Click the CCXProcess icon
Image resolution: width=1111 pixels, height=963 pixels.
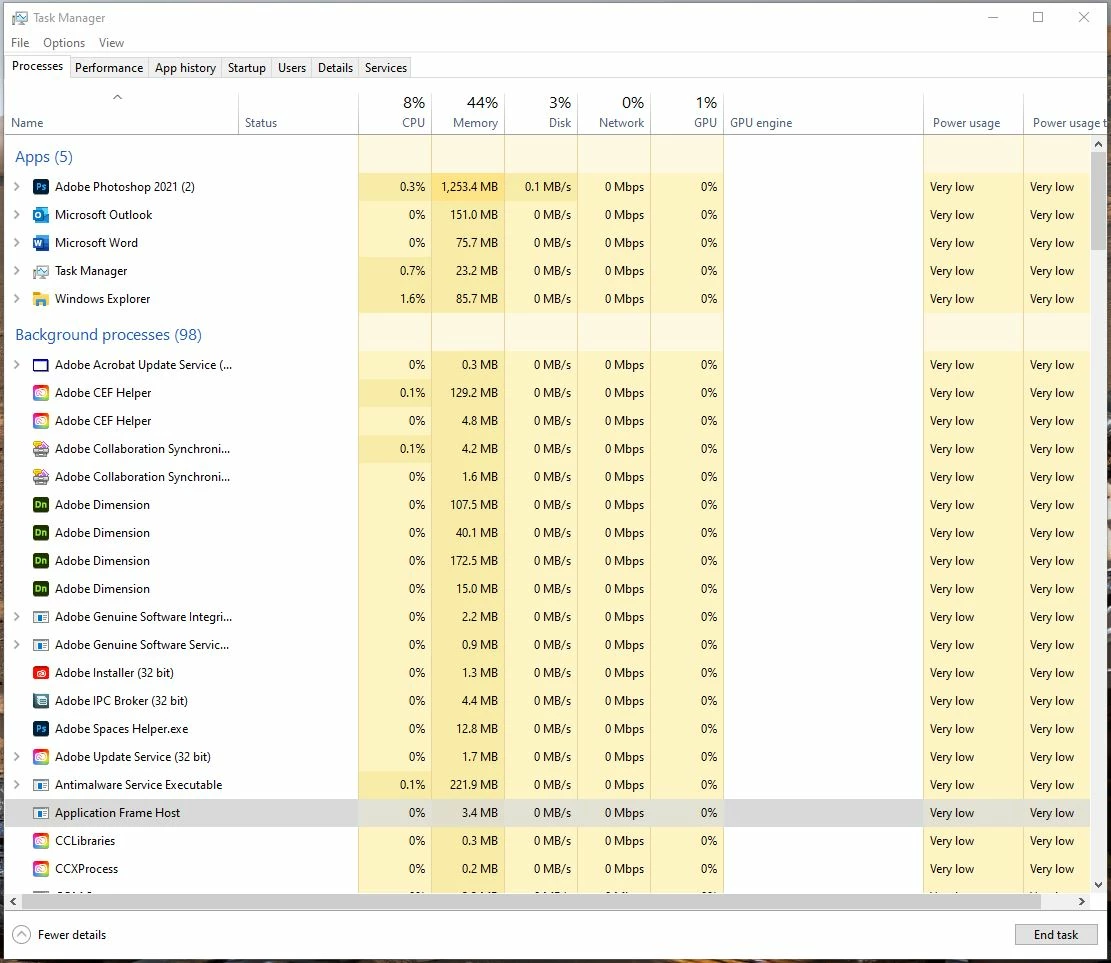coord(41,869)
